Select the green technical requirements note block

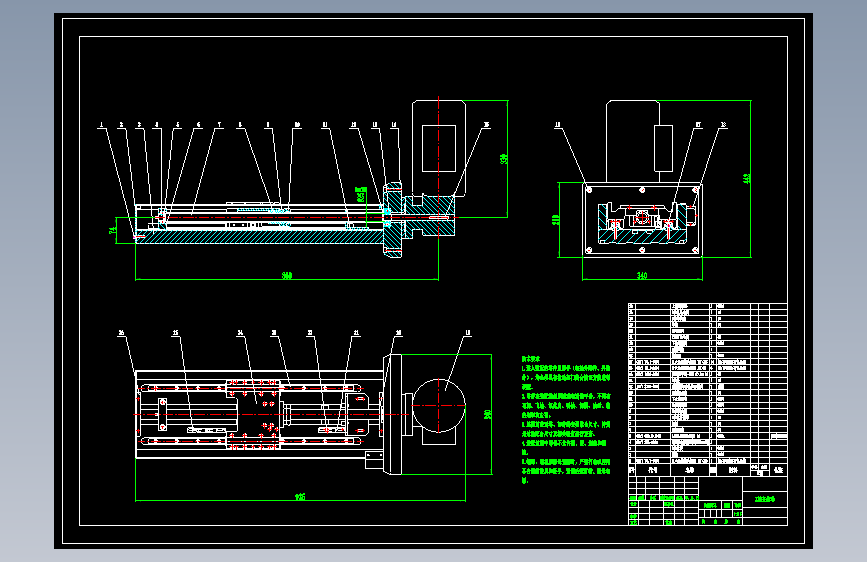(x=566, y=420)
